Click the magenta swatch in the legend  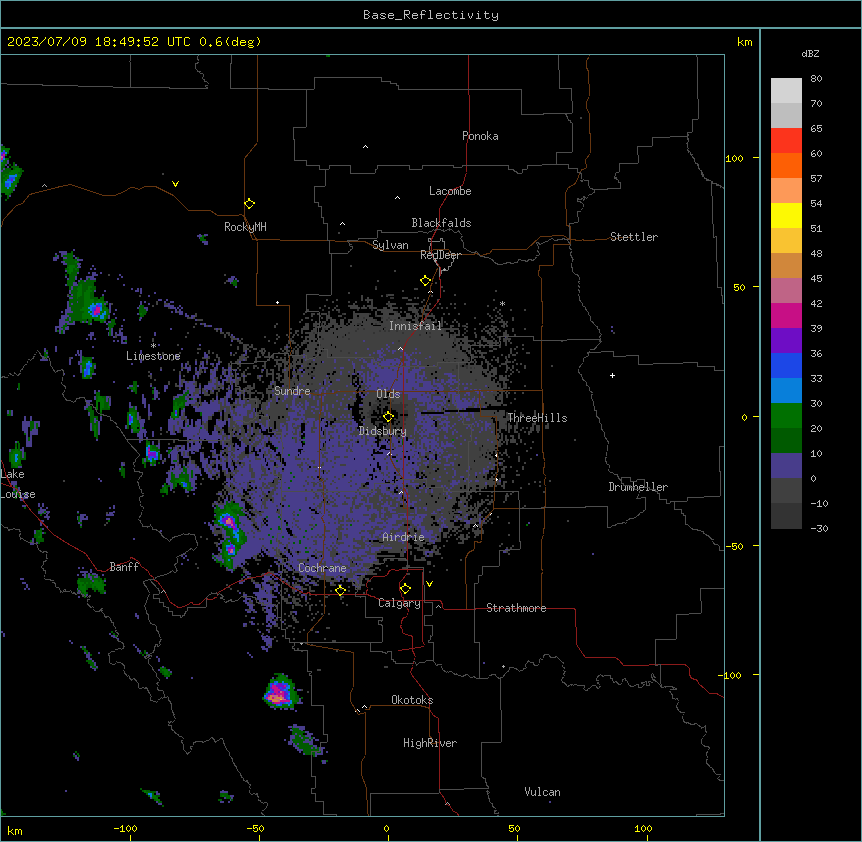[786, 315]
